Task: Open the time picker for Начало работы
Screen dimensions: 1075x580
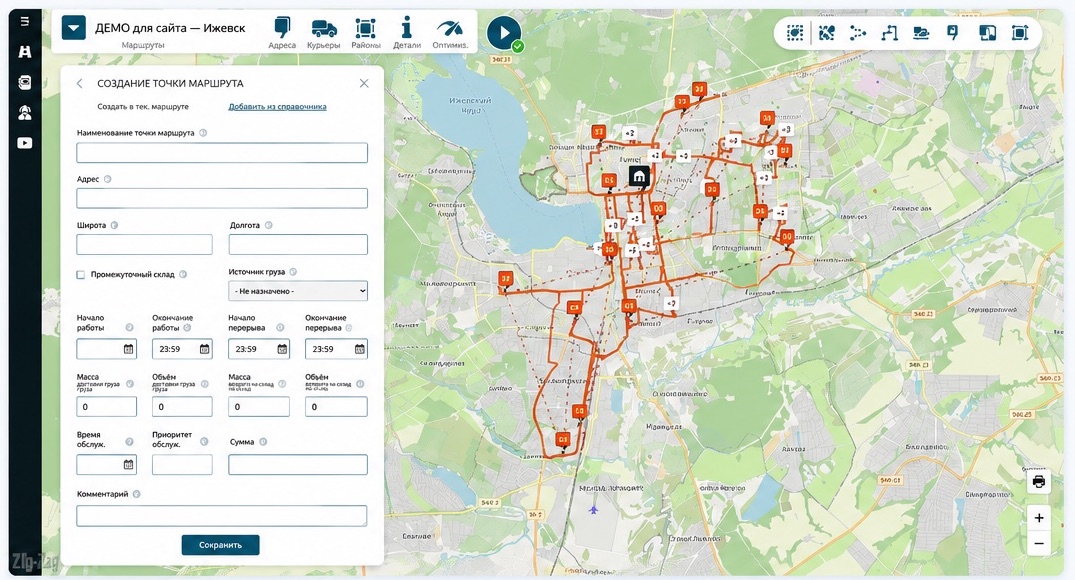Action: click(x=128, y=349)
